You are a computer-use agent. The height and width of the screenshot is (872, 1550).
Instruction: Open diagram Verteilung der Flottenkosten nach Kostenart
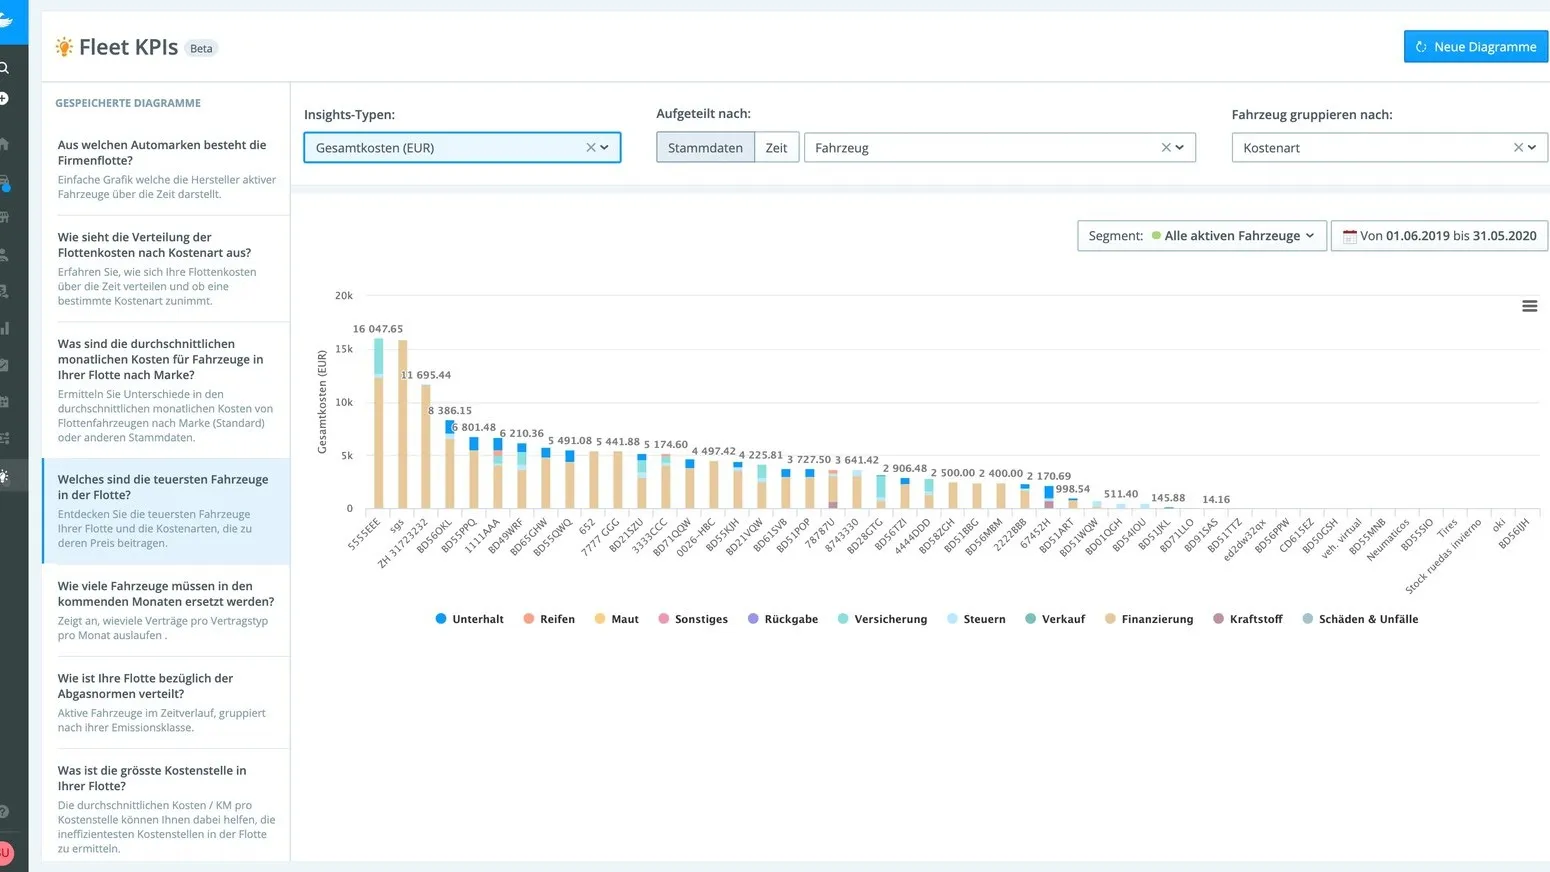pos(166,268)
